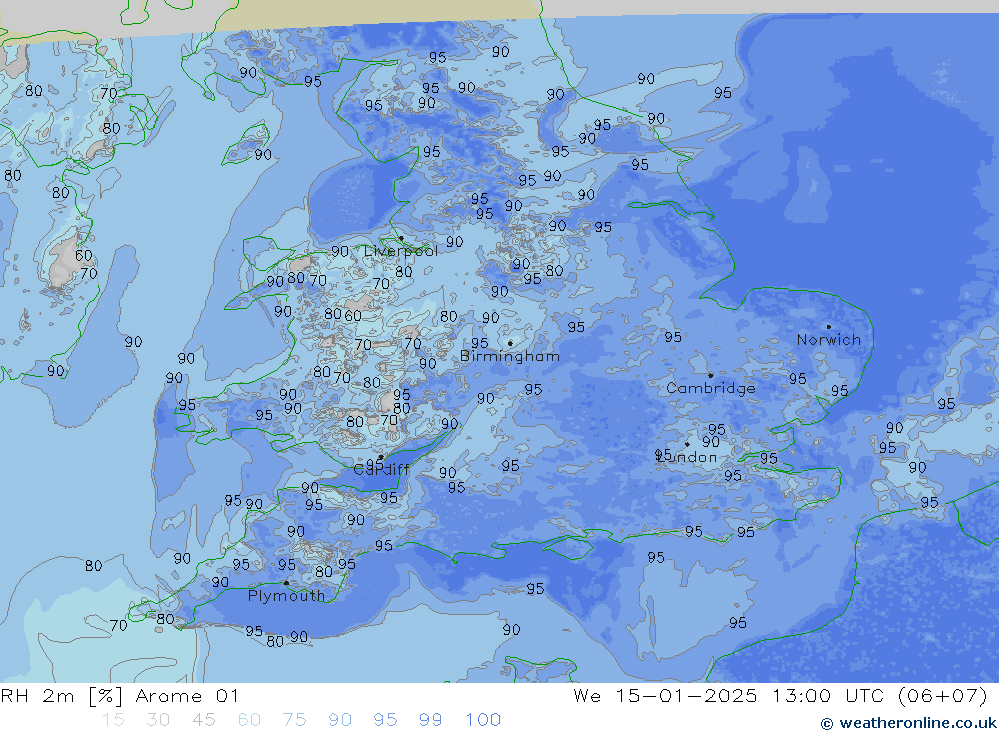Click the legend value 99

430,720
